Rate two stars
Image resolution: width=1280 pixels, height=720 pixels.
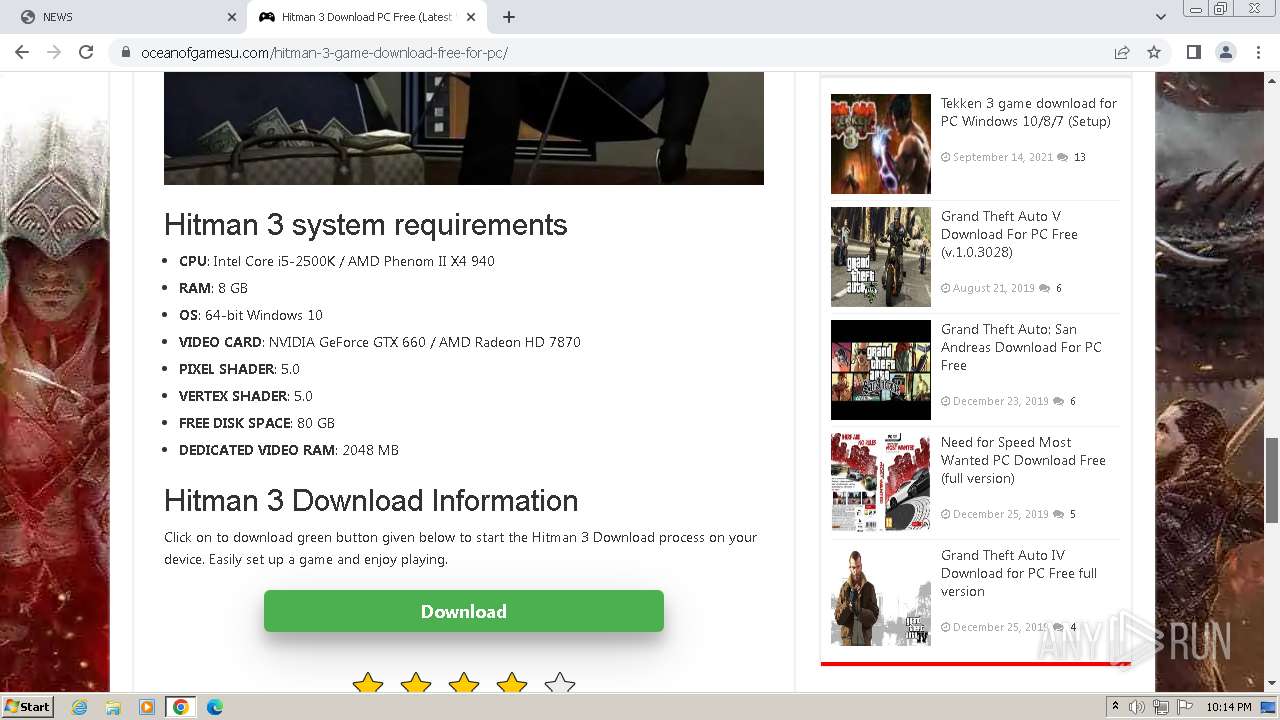tap(416, 684)
